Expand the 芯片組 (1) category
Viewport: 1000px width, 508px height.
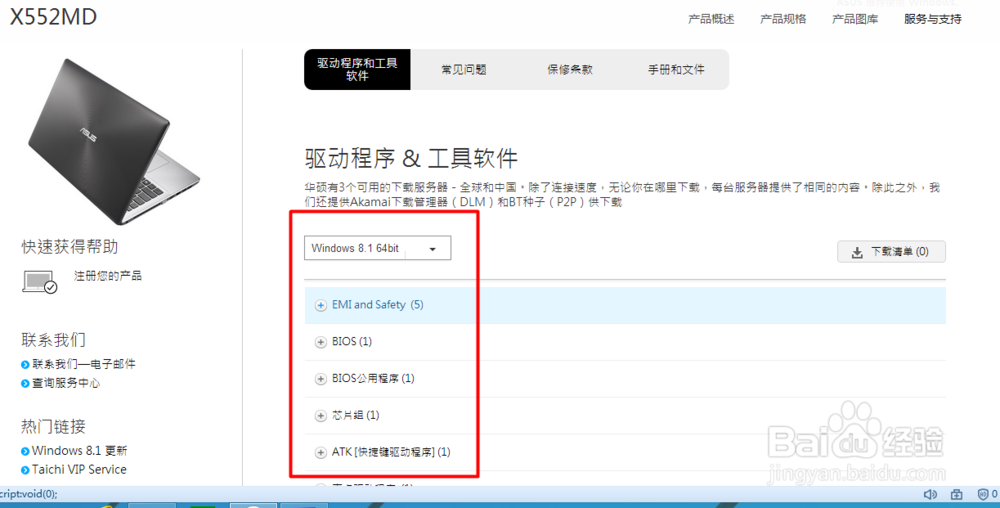pos(625,416)
